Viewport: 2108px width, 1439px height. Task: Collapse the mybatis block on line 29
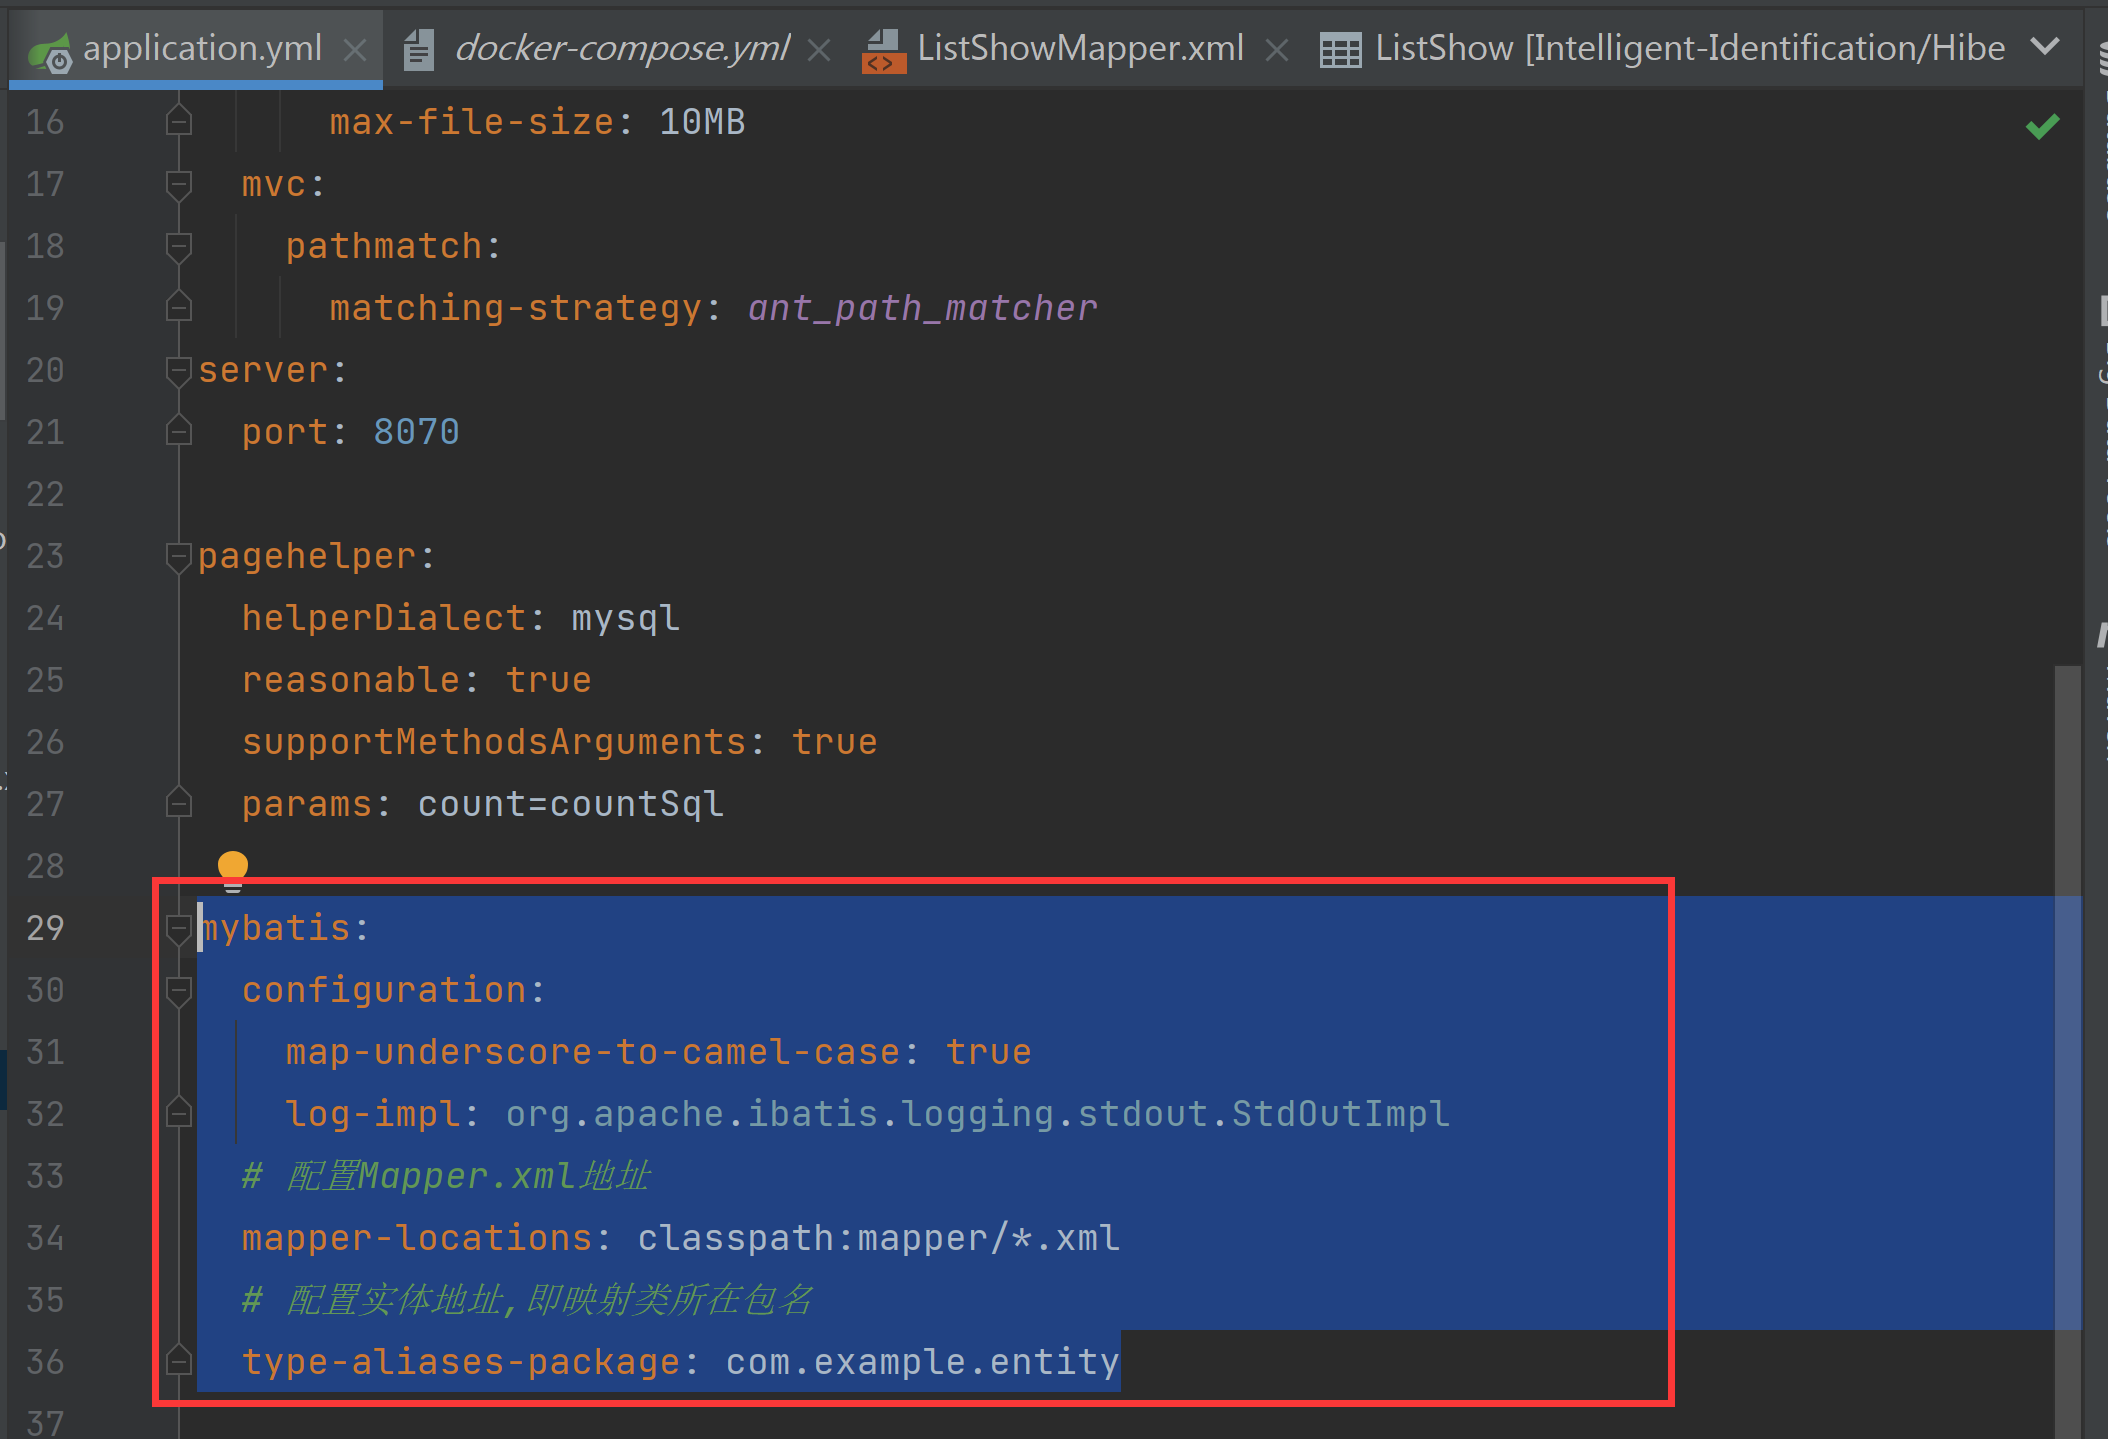(x=179, y=928)
